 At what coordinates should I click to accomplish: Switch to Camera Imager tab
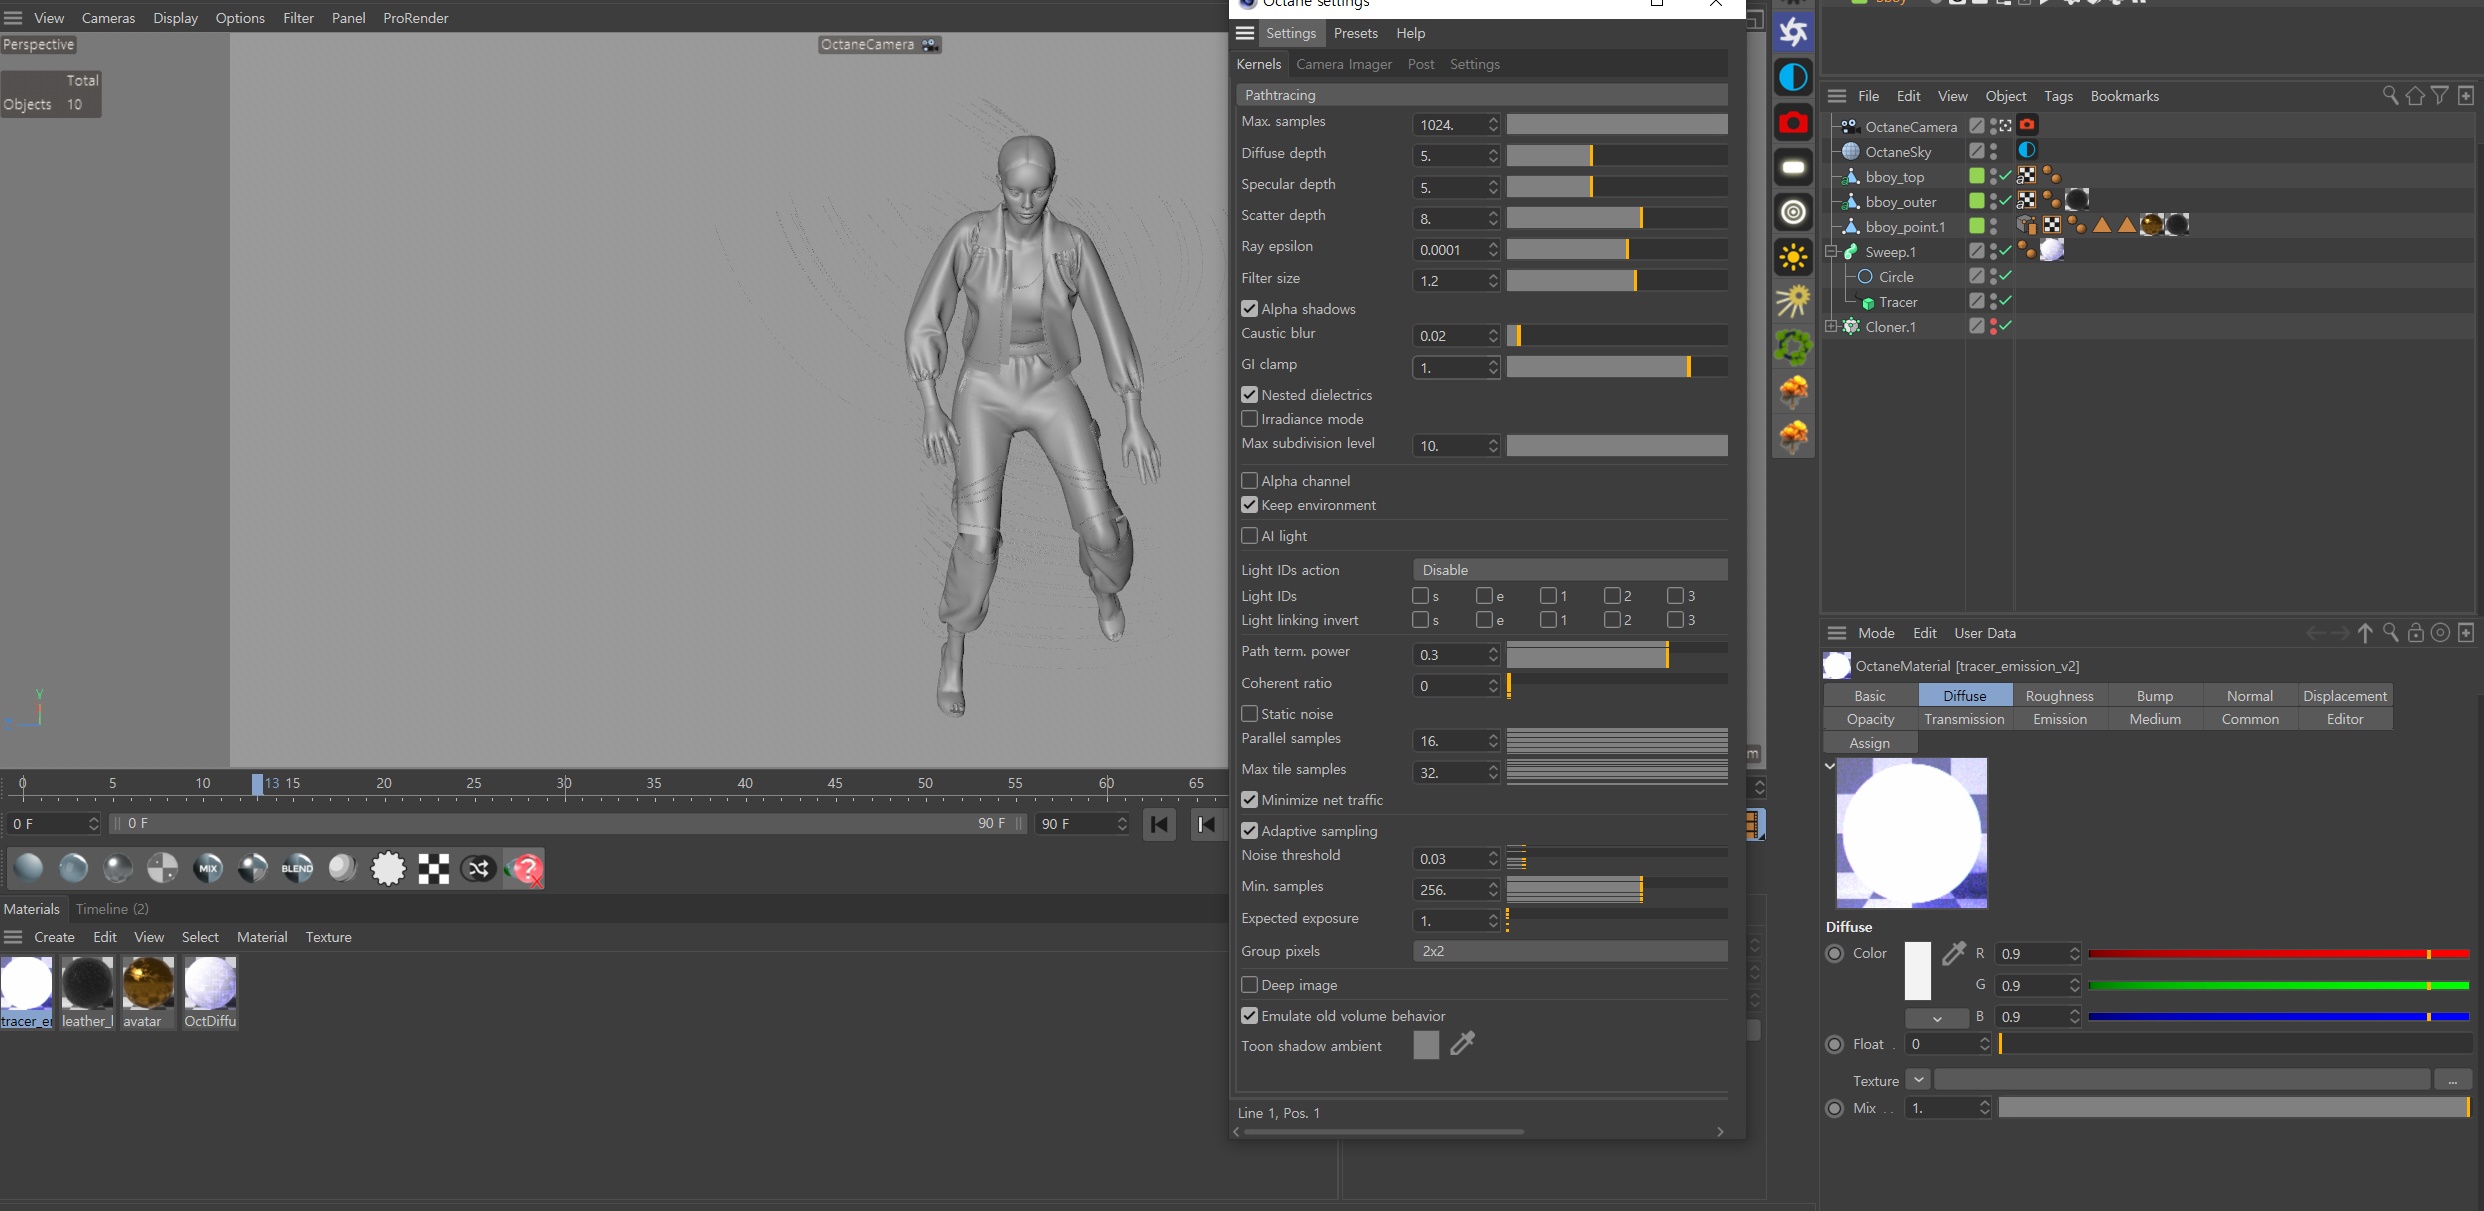(x=1345, y=63)
